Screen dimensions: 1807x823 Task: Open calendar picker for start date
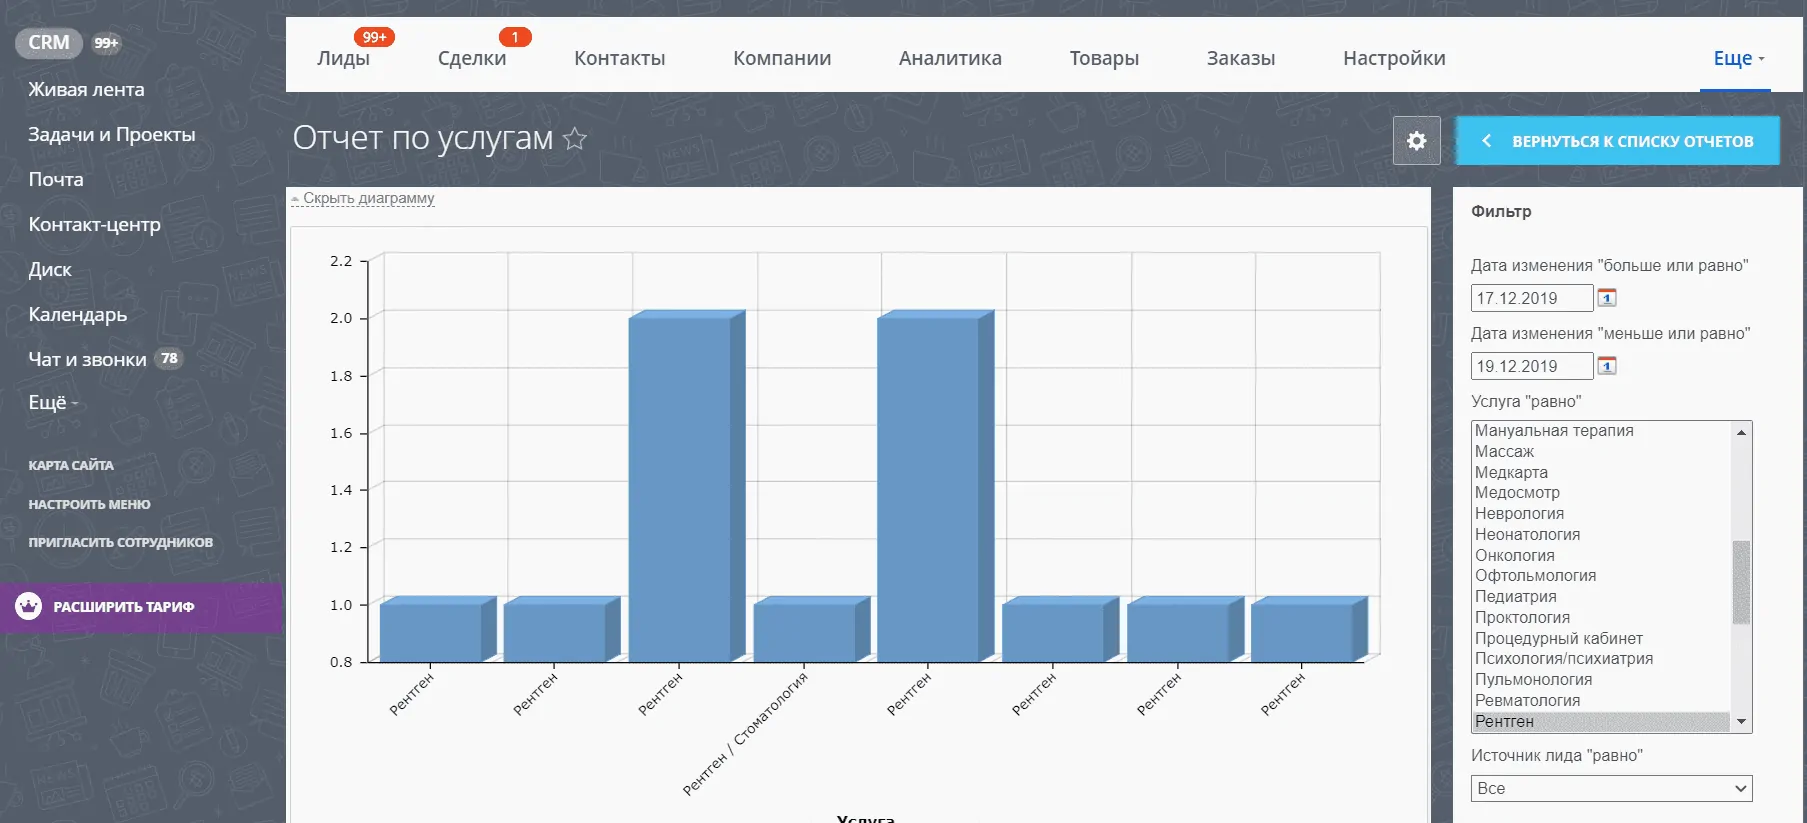tap(1607, 298)
